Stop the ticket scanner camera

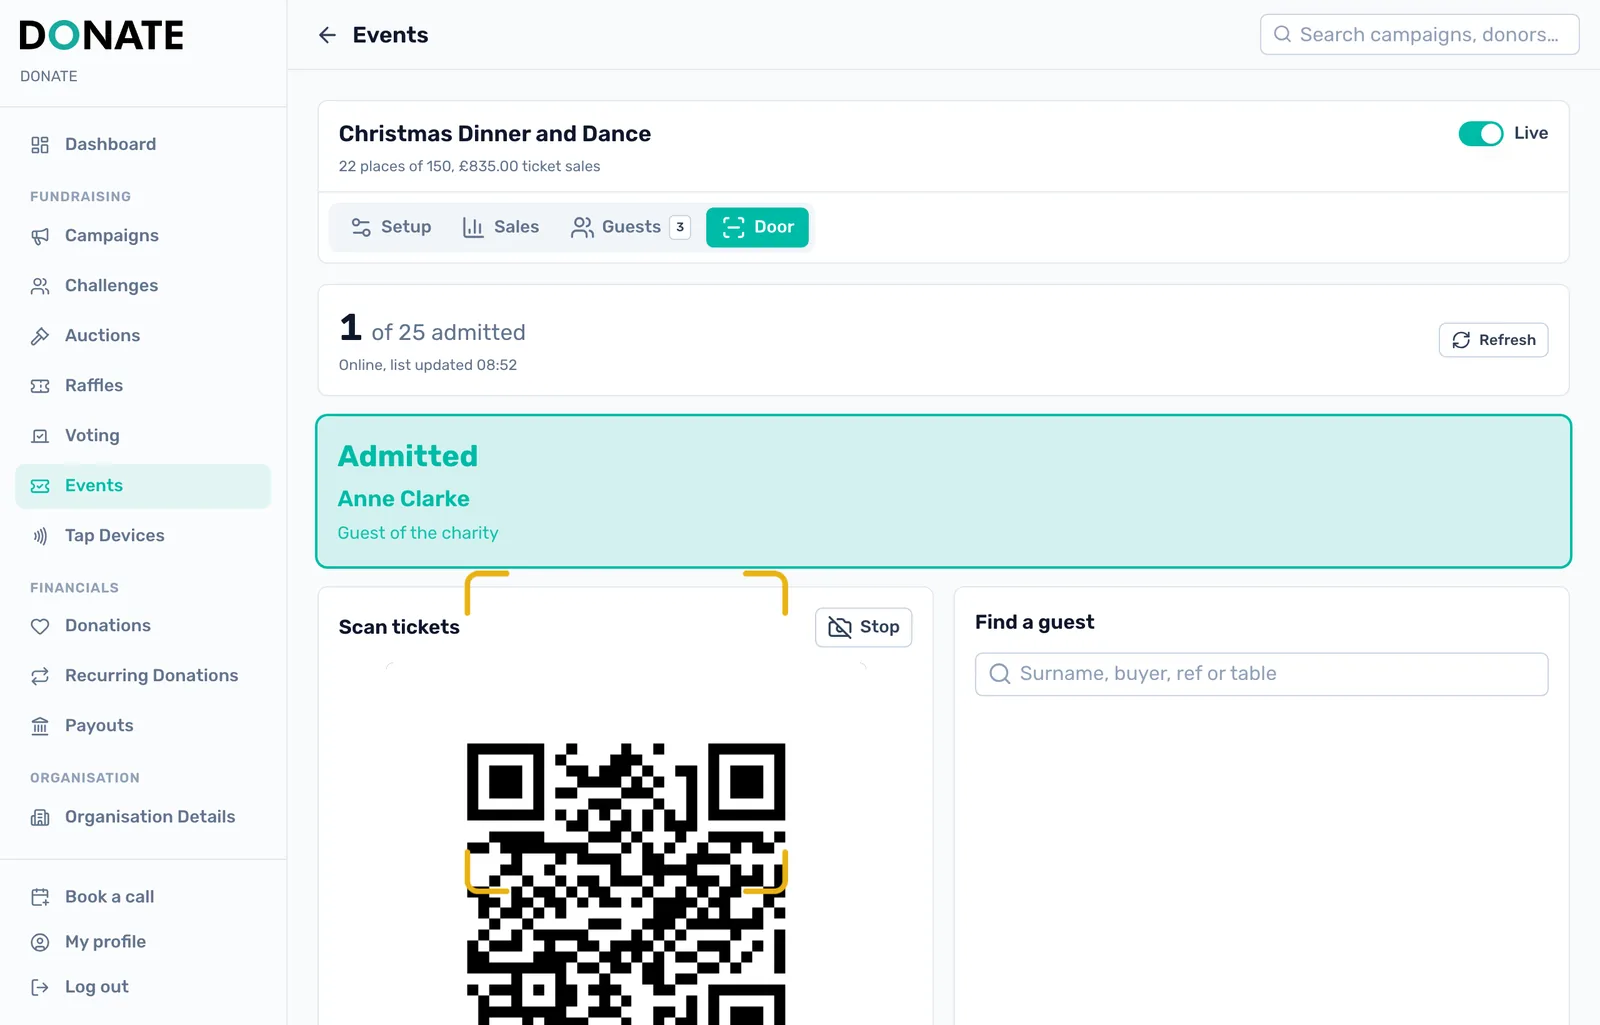863,627
